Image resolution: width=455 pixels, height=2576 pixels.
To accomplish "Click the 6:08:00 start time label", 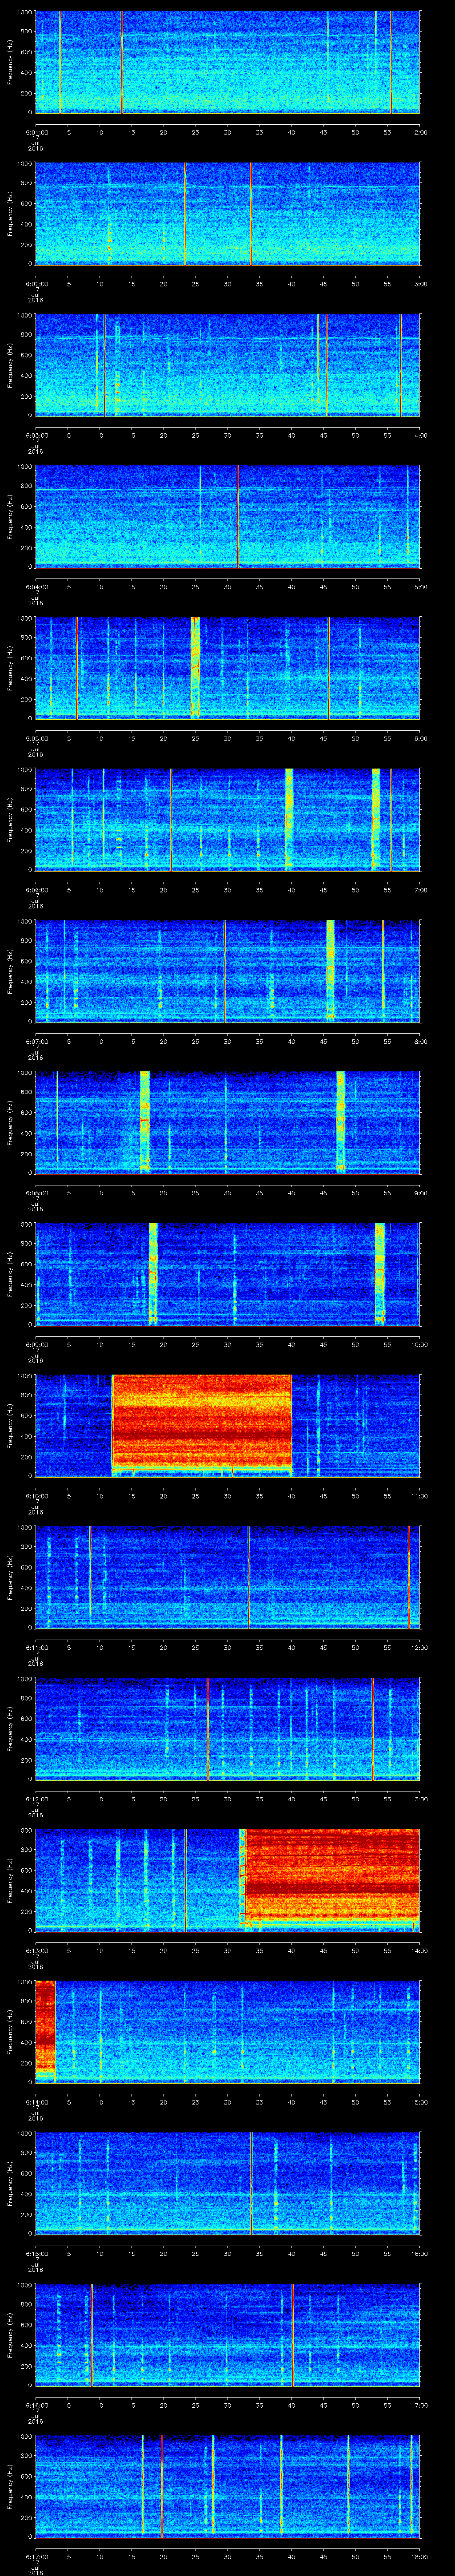I will pos(36,1193).
